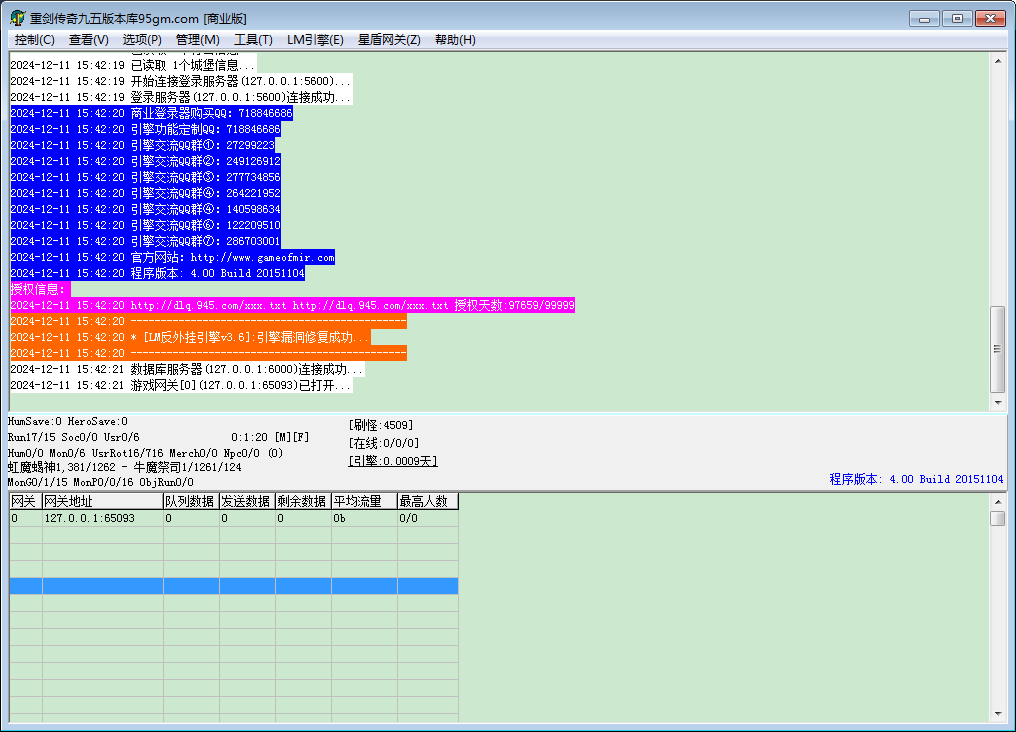Select gateway address cell 127.0.0.1:65093

(102, 518)
